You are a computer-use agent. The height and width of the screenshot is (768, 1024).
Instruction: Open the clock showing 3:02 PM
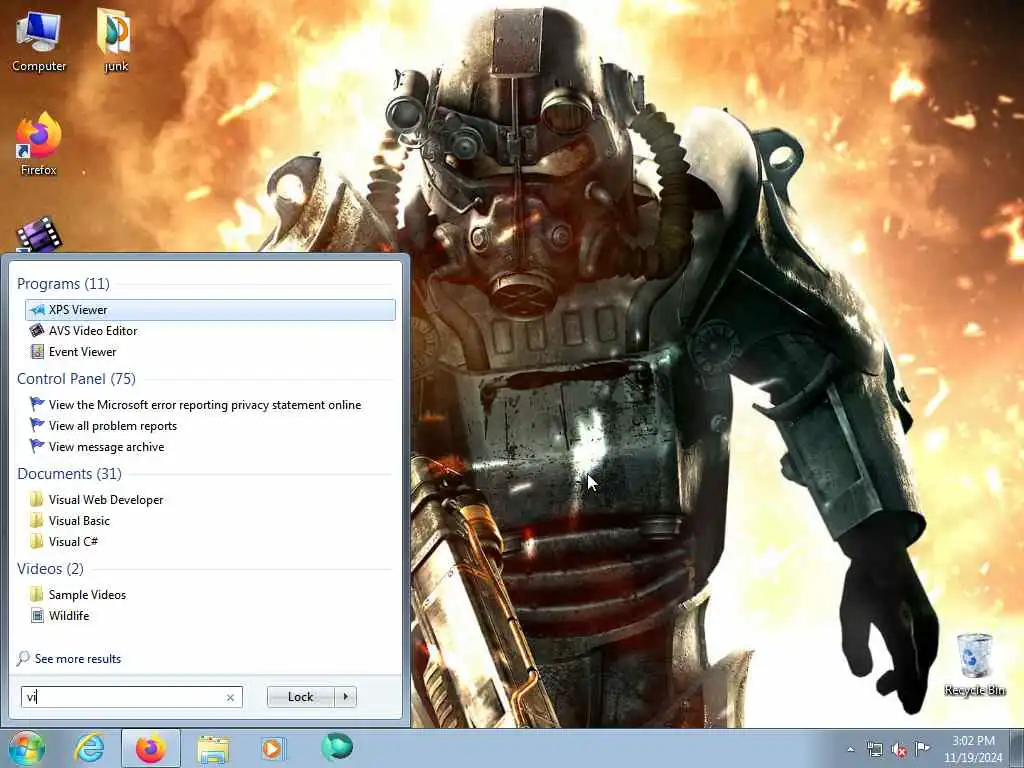(x=973, y=749)
